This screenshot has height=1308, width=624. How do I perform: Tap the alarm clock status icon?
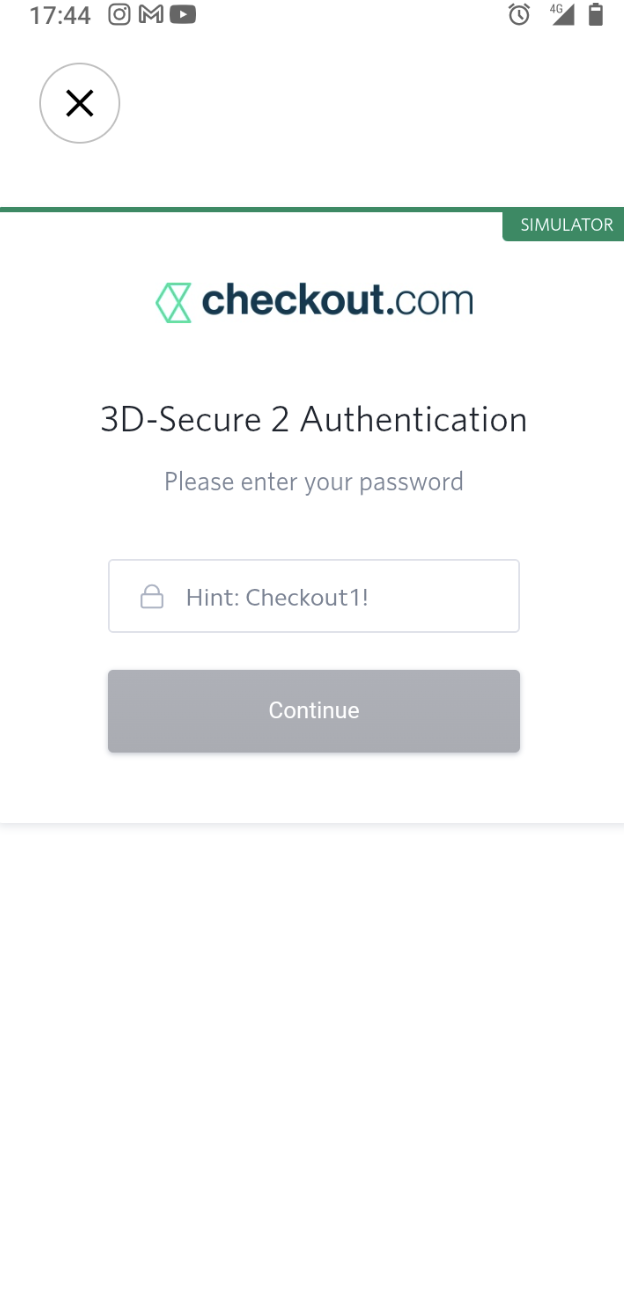pos(519,15)
